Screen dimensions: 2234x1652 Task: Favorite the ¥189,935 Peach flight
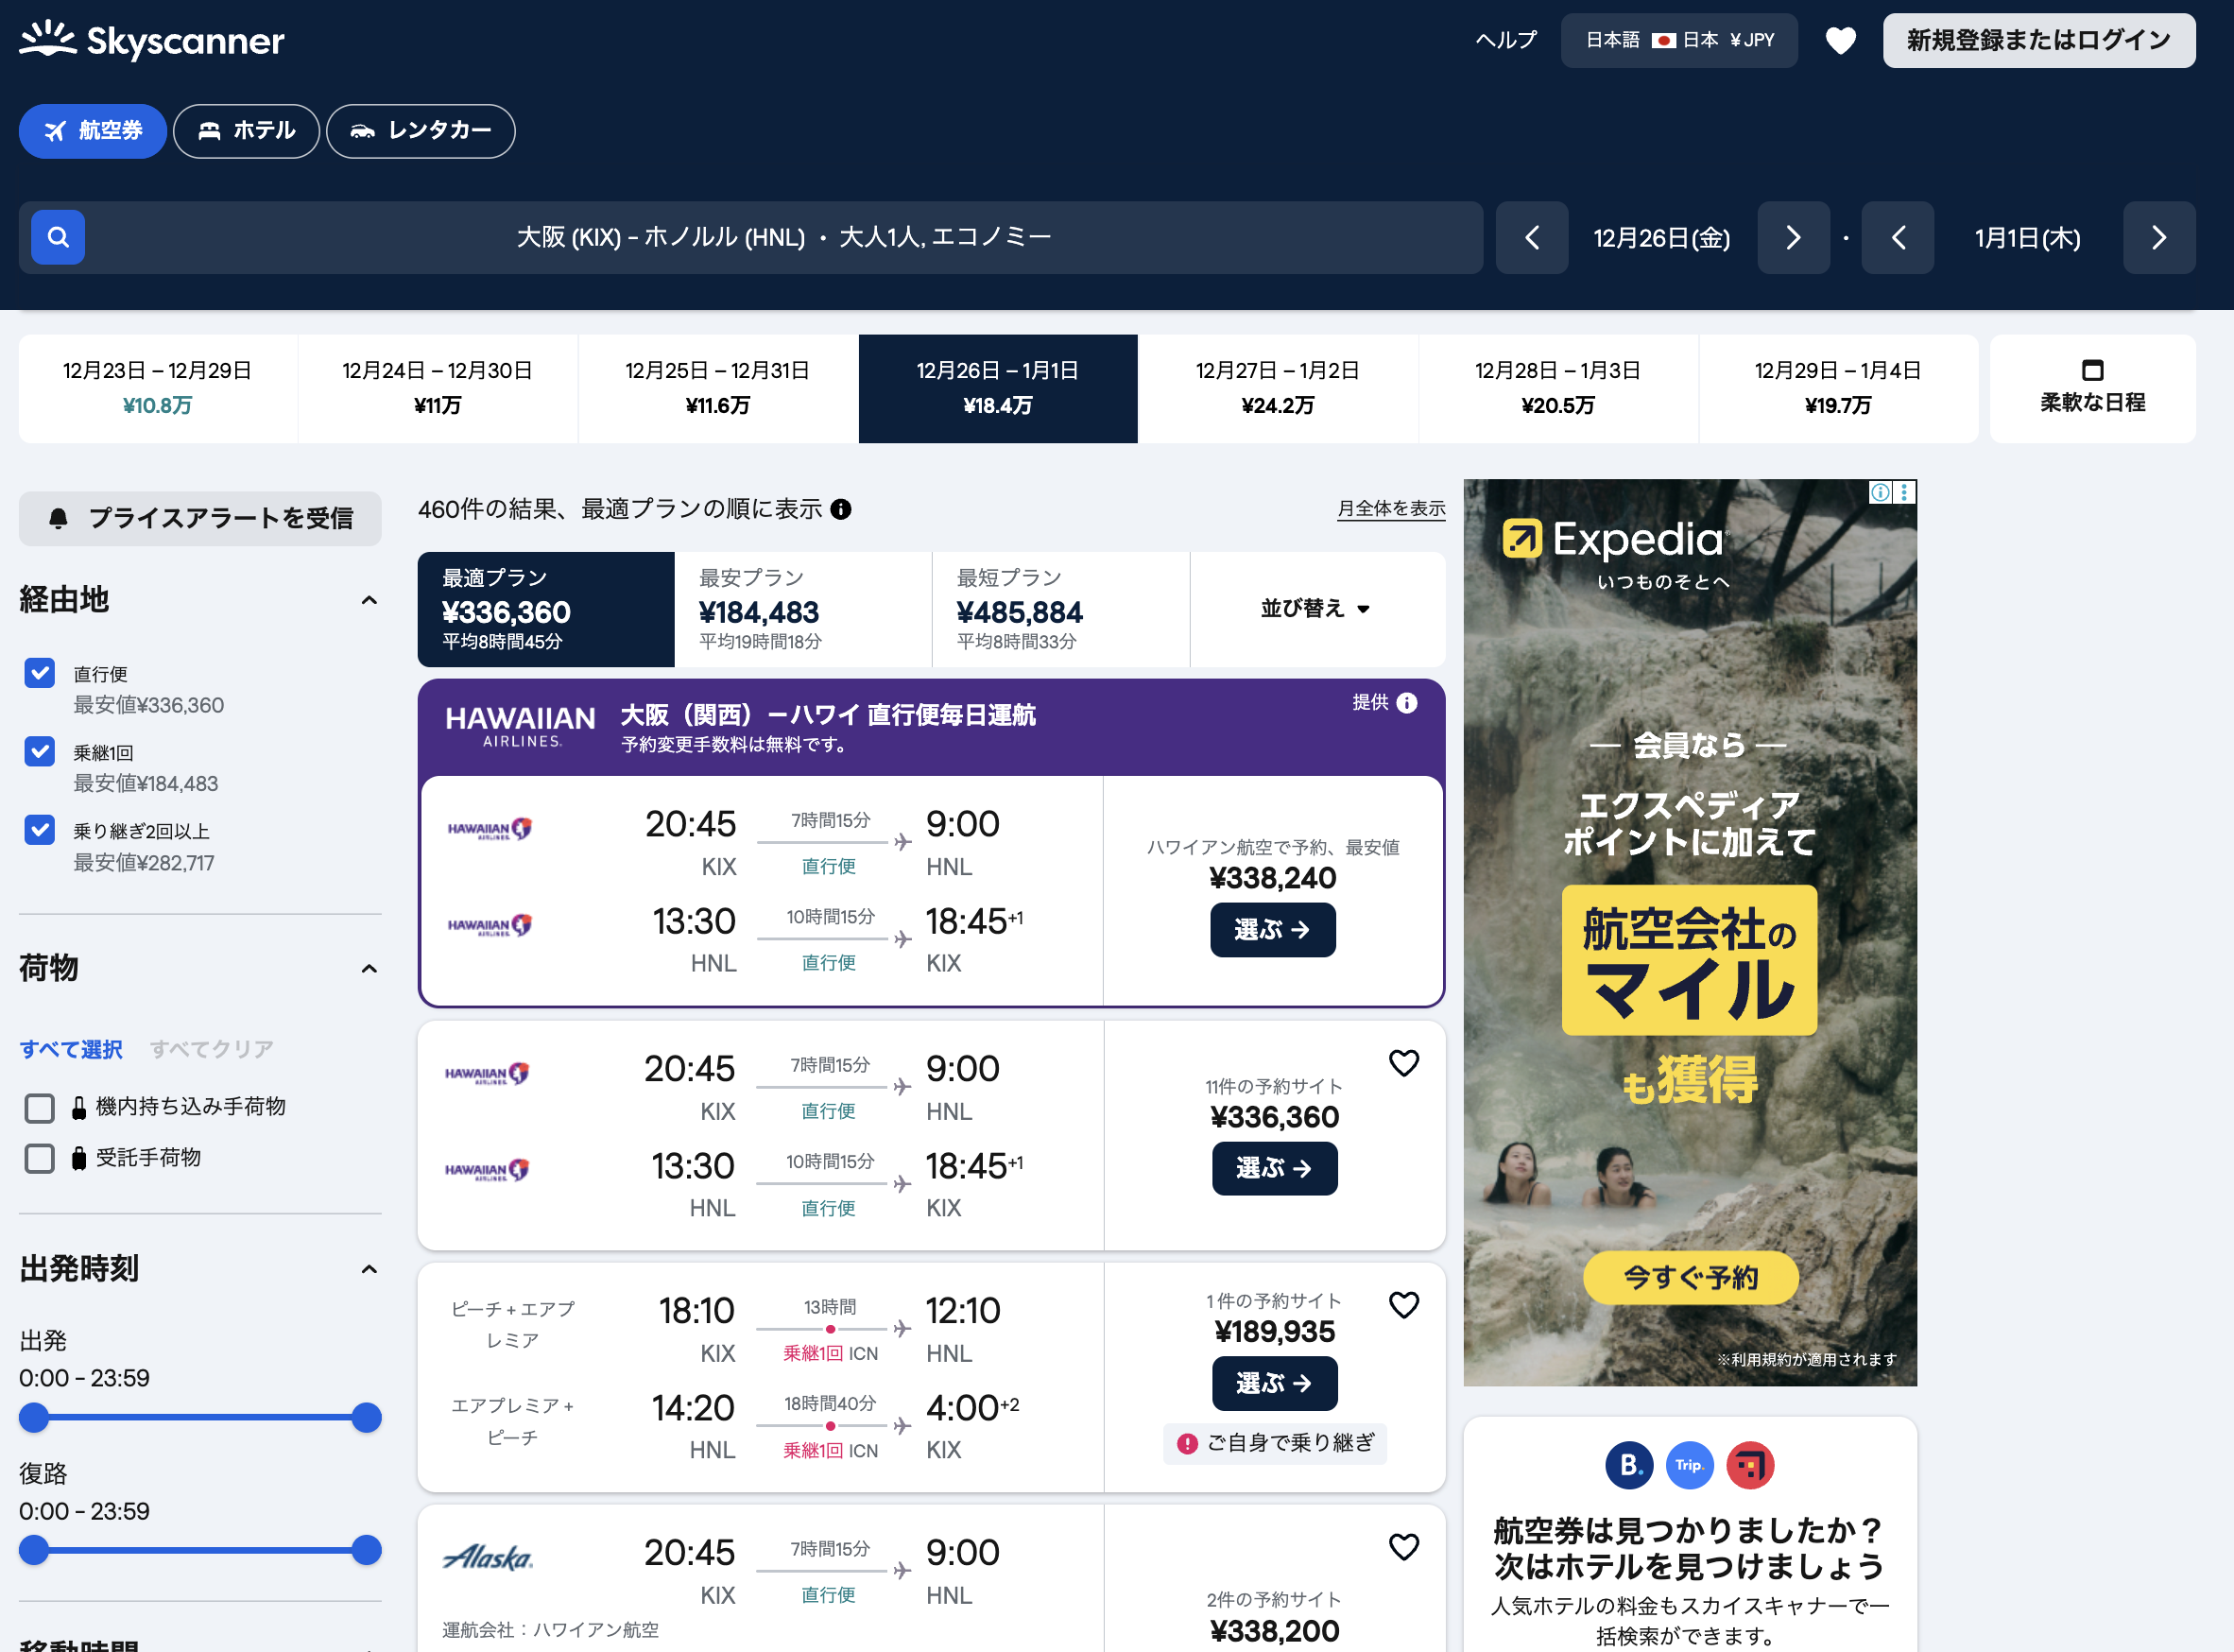1403,1305
